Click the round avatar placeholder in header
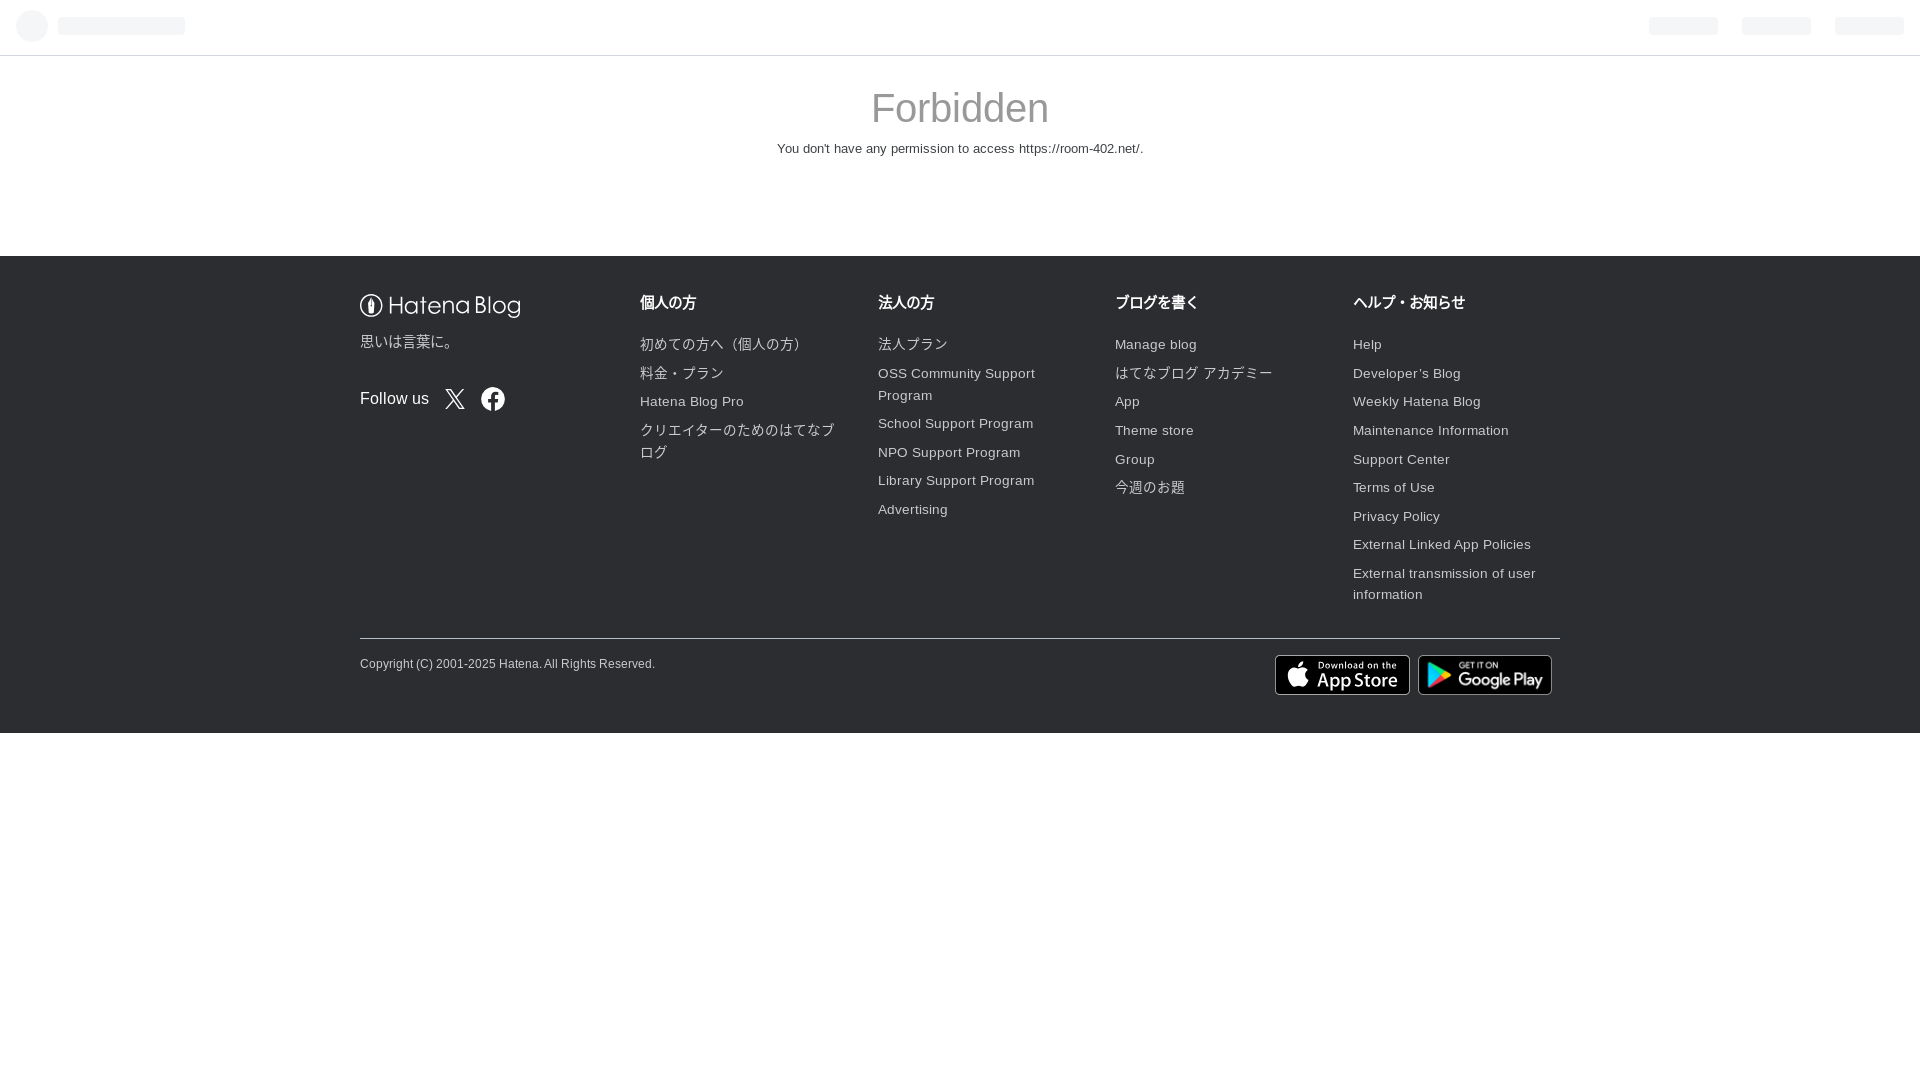Screen dimensions: 1920x1080 tap(32, 26)
